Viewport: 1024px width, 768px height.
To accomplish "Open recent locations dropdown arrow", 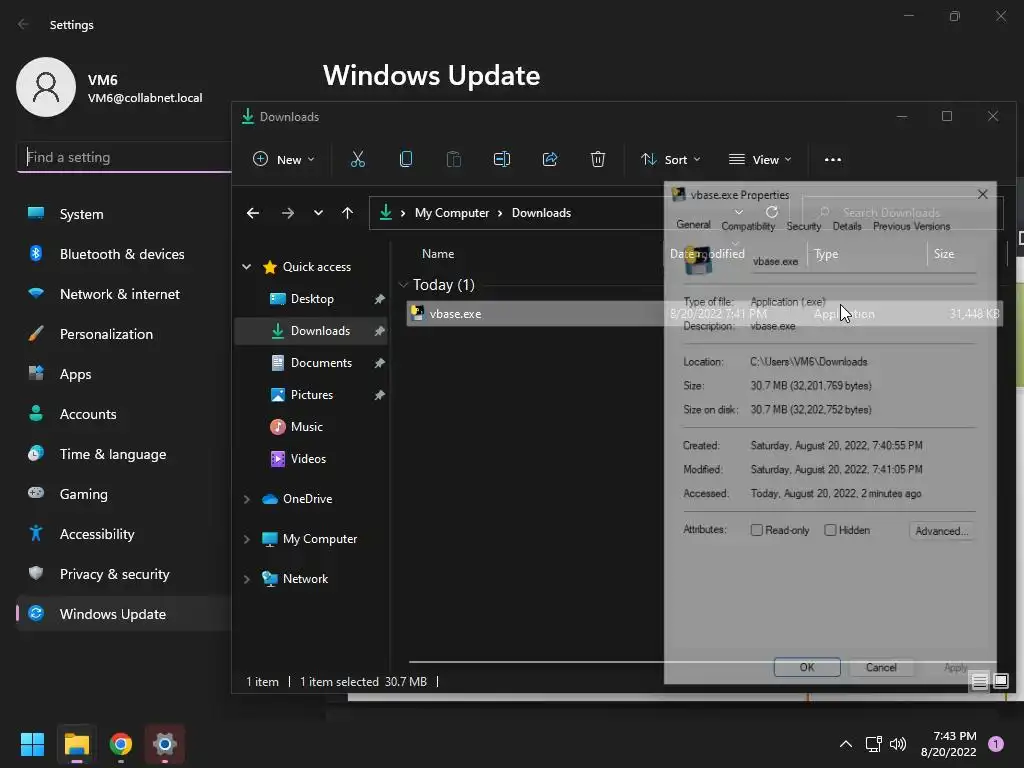I will [x=318, y=213].
